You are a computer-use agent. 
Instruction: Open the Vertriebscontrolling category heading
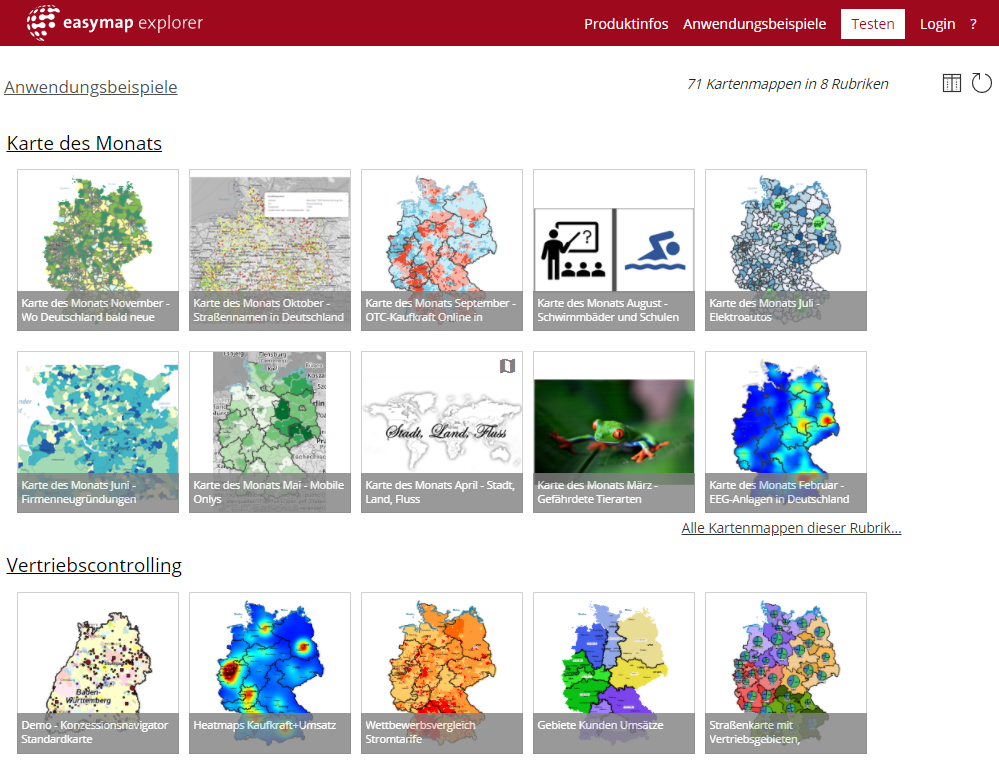pyautogui.click(x=94, y=565)
